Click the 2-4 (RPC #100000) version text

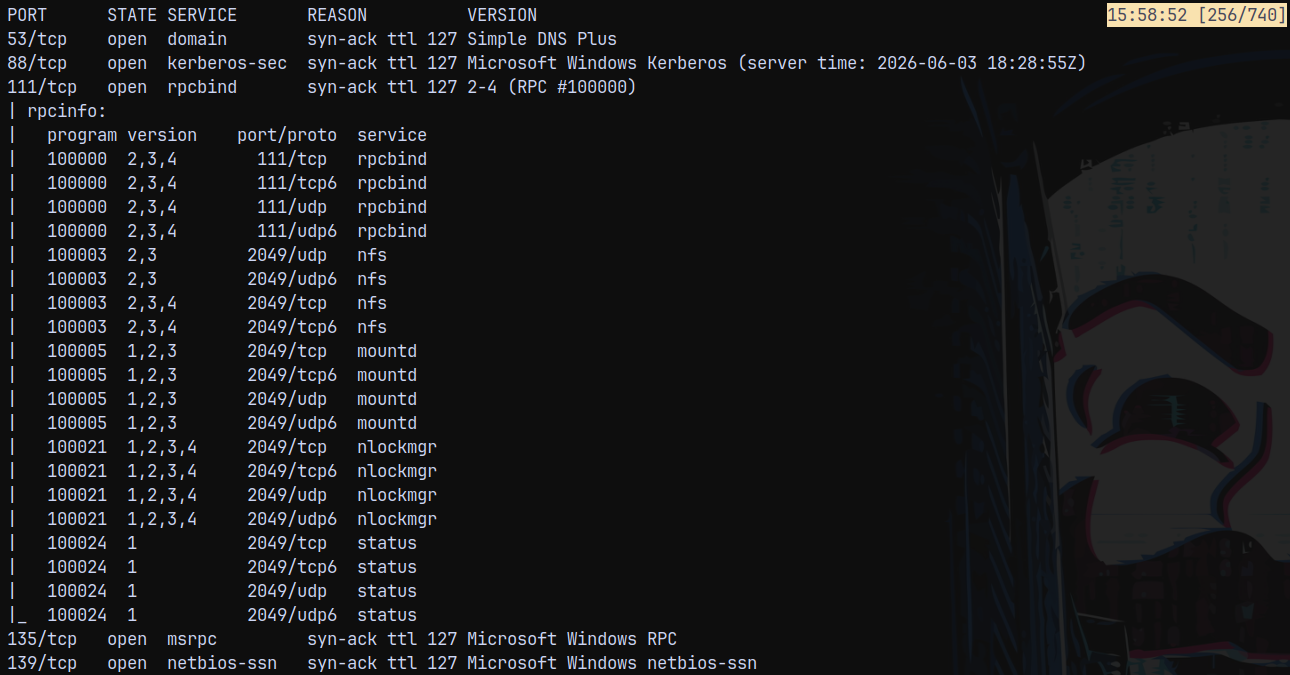coord(552,87)
